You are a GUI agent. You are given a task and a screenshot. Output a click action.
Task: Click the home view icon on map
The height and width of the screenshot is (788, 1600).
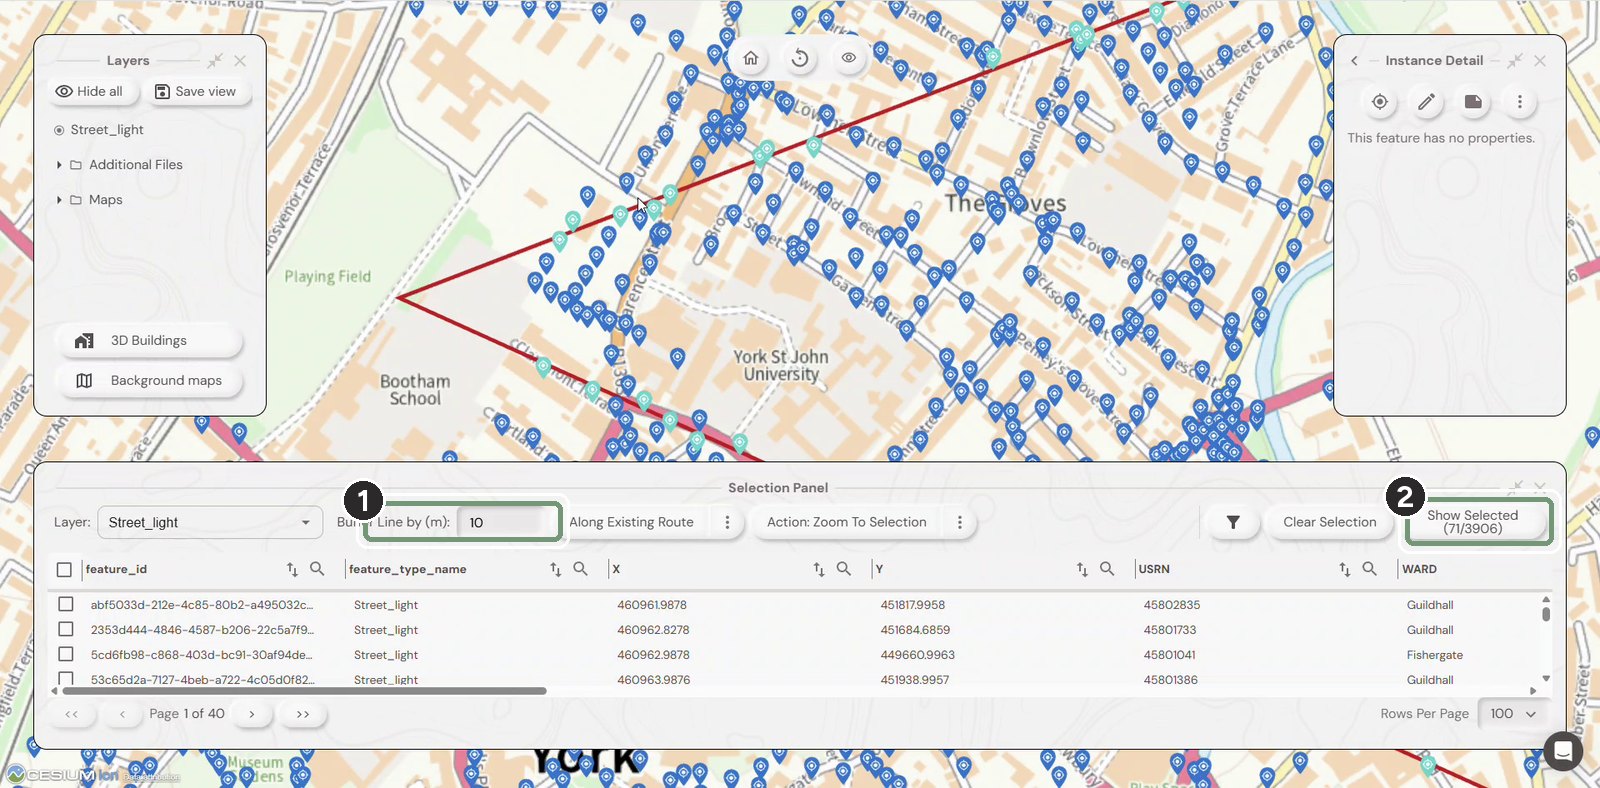[751, 58]
